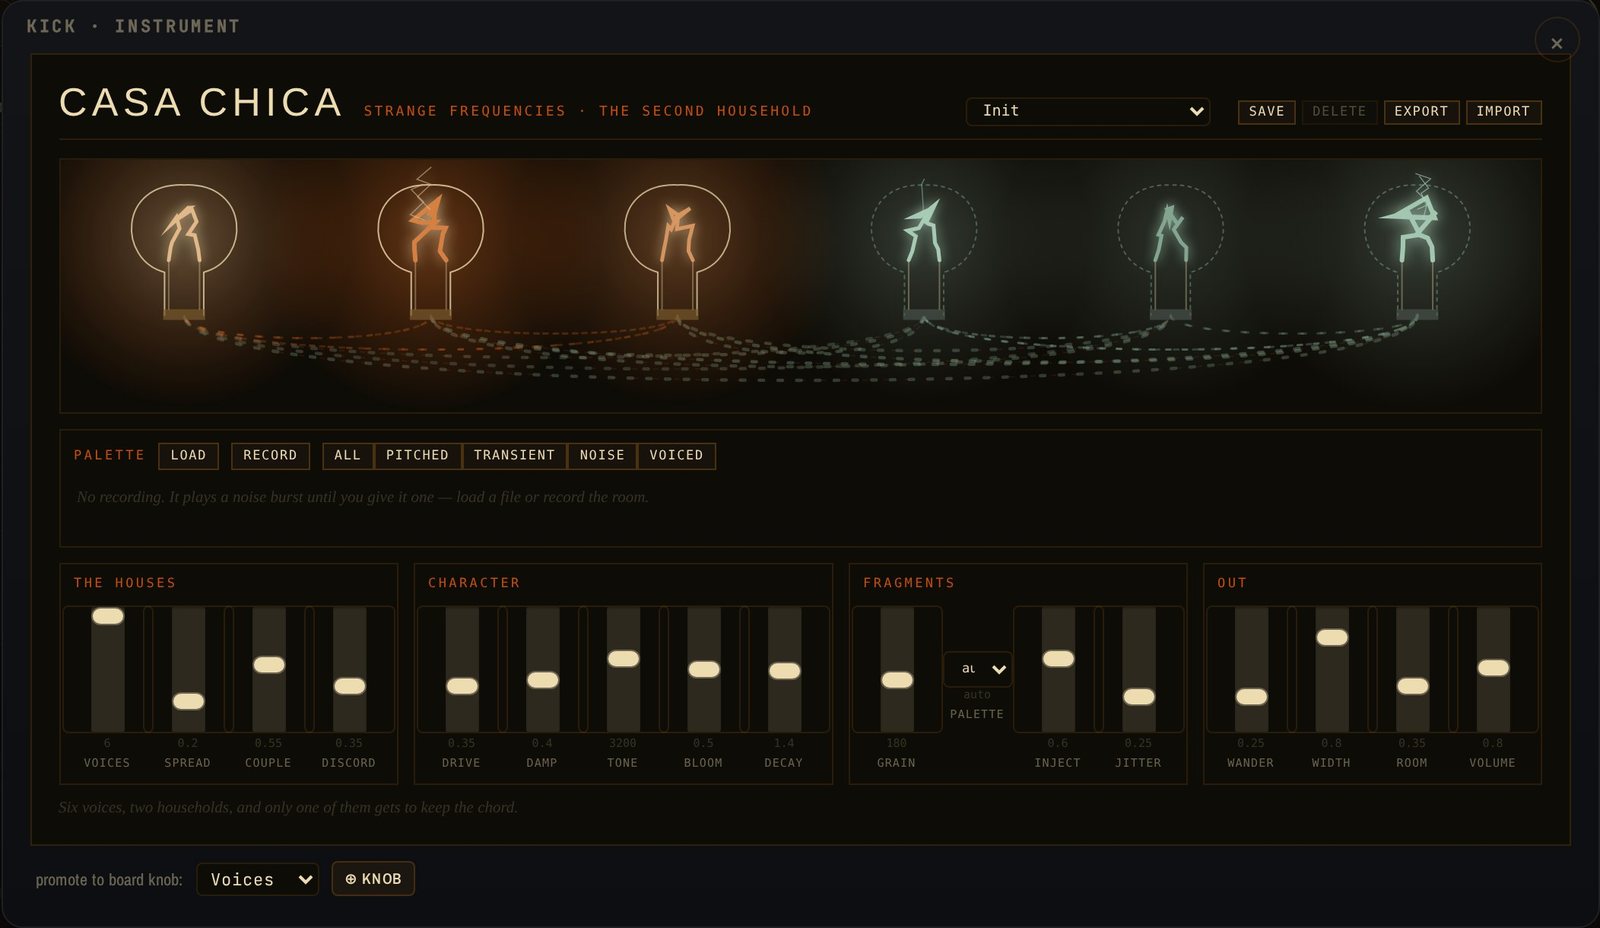Click the third orange tube voice
Viewport: 1600px width, 928px height.
[x=677, y=250]
